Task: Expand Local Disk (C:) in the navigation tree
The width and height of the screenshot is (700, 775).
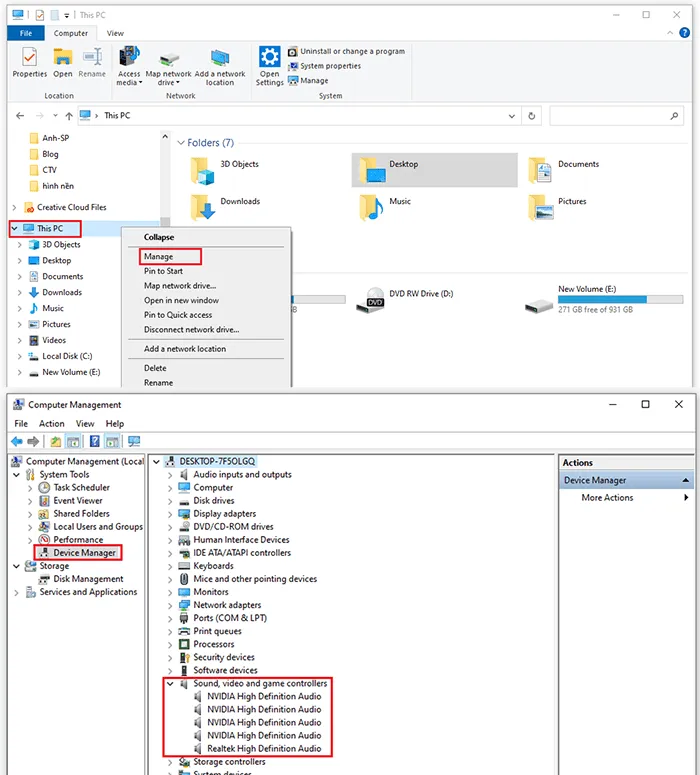Action: pos(20,356)
